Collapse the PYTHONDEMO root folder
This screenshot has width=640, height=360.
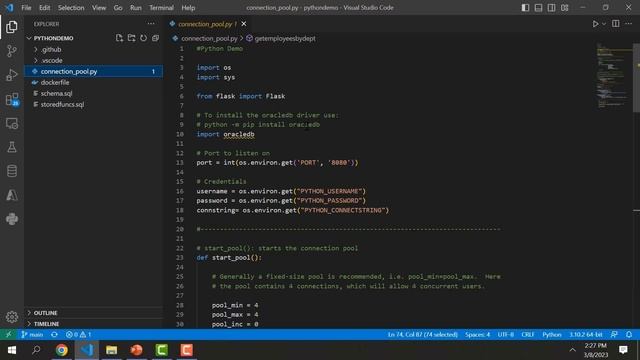[x=53, y=38]
